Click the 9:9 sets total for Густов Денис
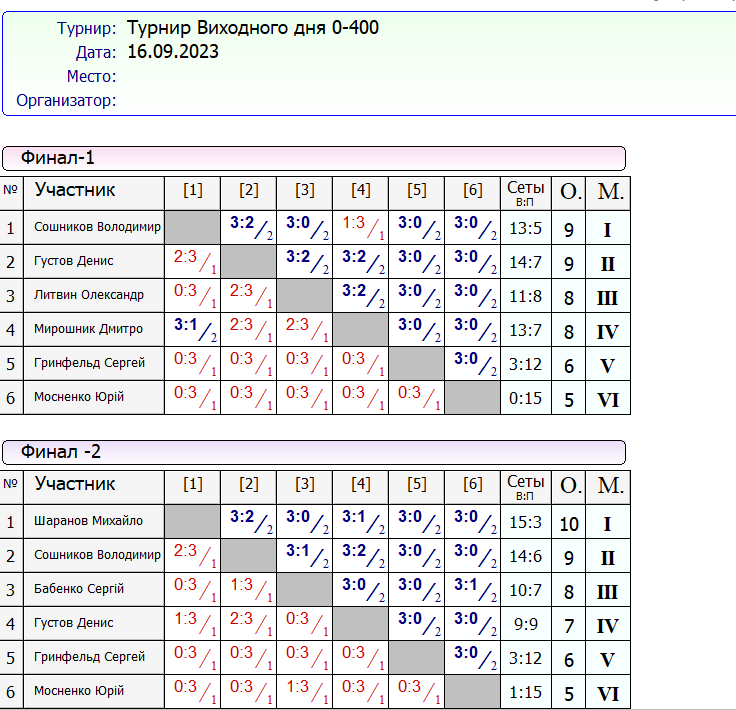 (x=525, y=624)
